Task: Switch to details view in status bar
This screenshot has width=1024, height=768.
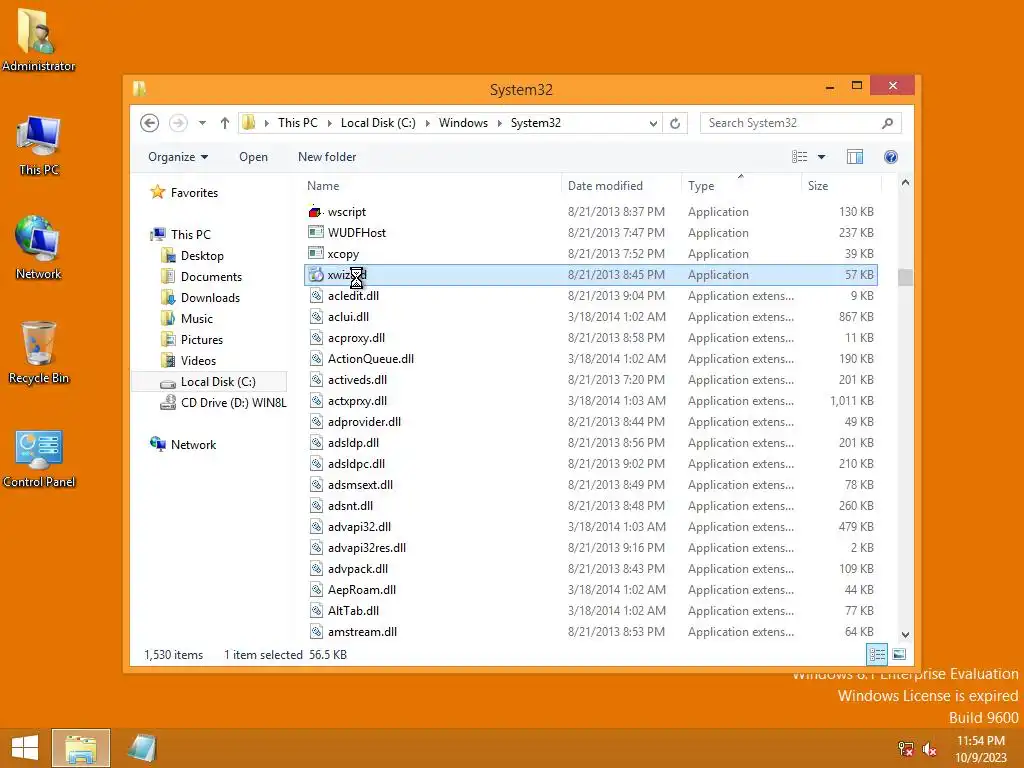Action: tap(877, 654)
